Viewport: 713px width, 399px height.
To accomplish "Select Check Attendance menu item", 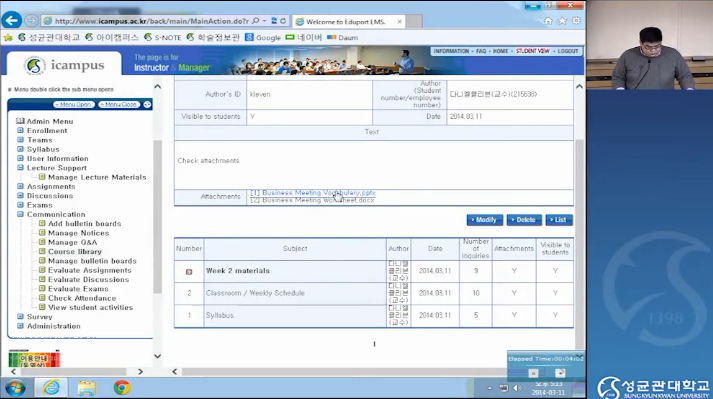I will [x=82, y=298].
